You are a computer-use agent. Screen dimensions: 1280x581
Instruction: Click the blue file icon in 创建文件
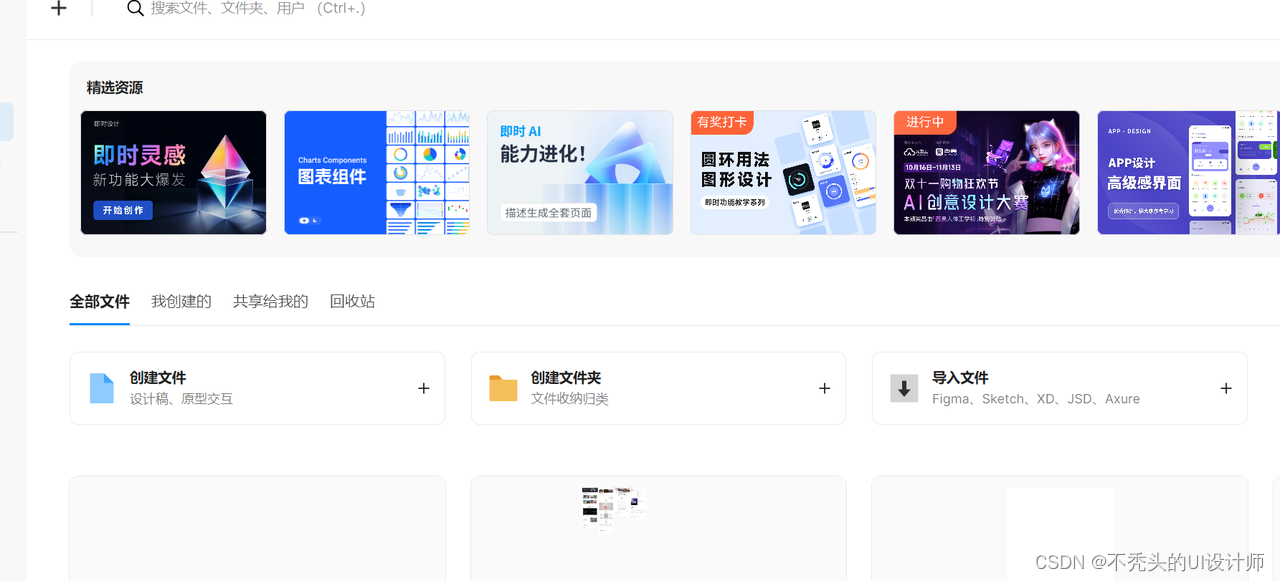pos(101,388)
